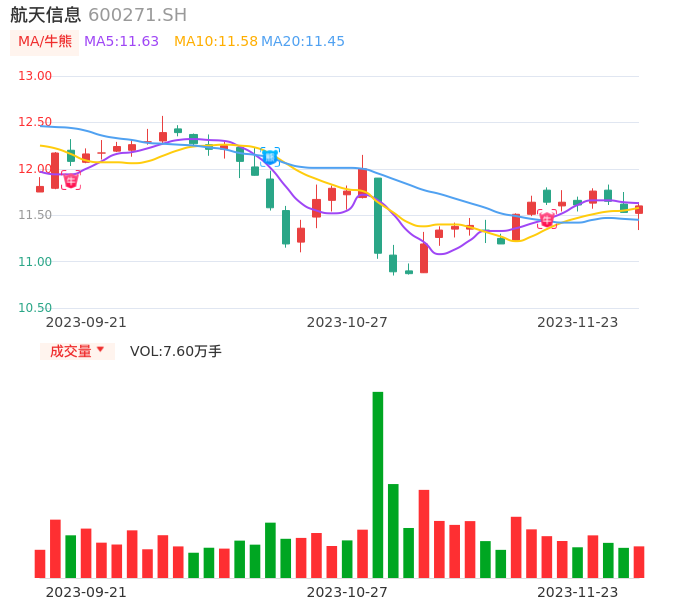The width and height of the screenshot is (686, 606).
Task: Click the stock code 600271.SH
Action: [x=137, y=15]
